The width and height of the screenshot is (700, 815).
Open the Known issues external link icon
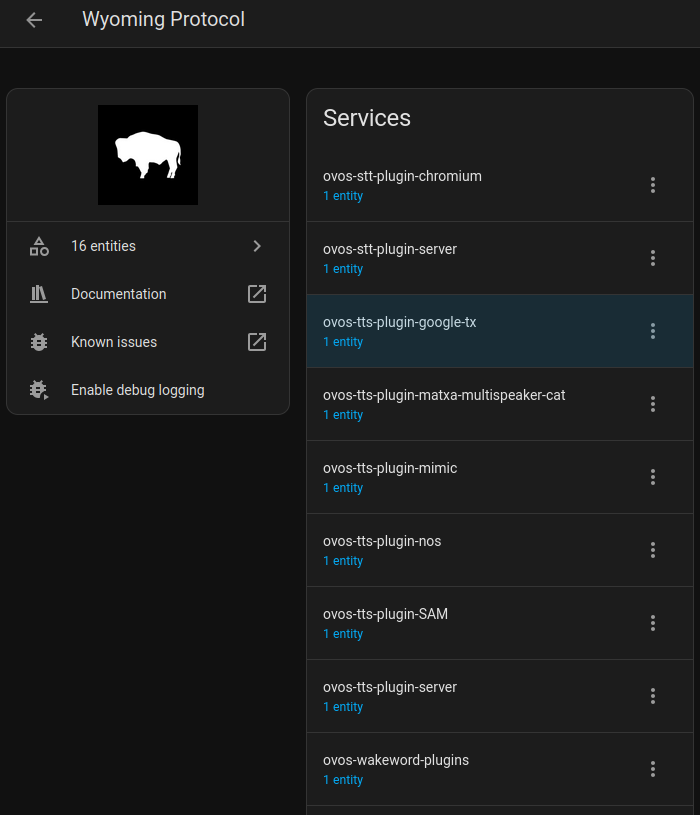(257, 342)
